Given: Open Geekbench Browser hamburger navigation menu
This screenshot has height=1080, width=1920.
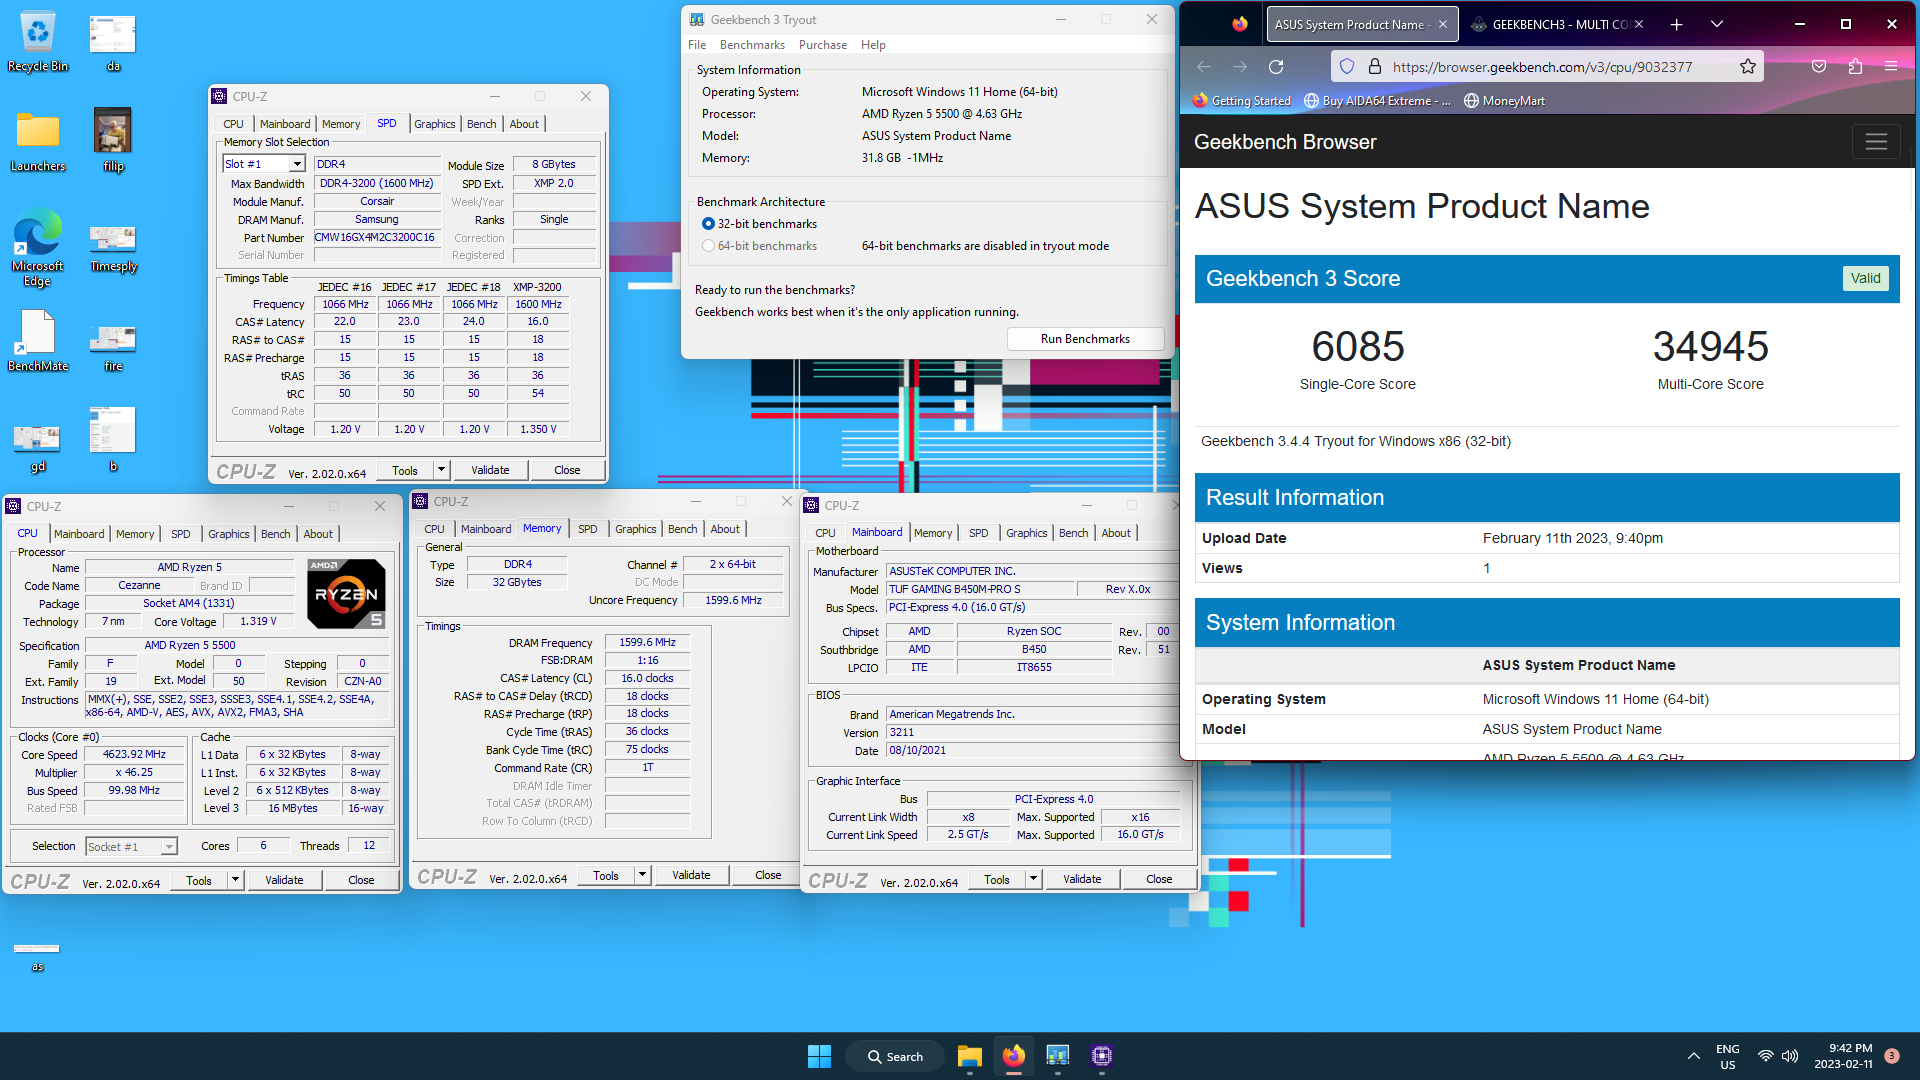Looking at the screenshot, I should point(1876,141).
